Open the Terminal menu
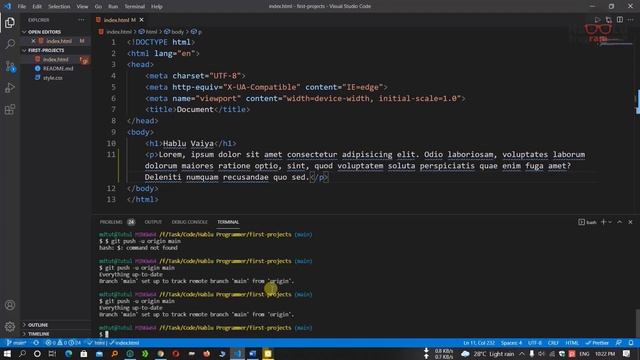Viewport: 640px width, 360px height. pyautogui.click(x=135, y=7)
